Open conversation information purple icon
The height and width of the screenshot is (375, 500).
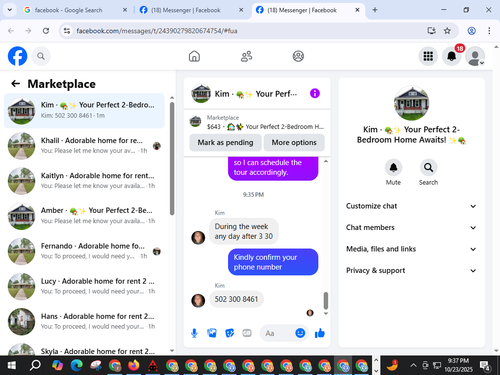tap(315, 93)
